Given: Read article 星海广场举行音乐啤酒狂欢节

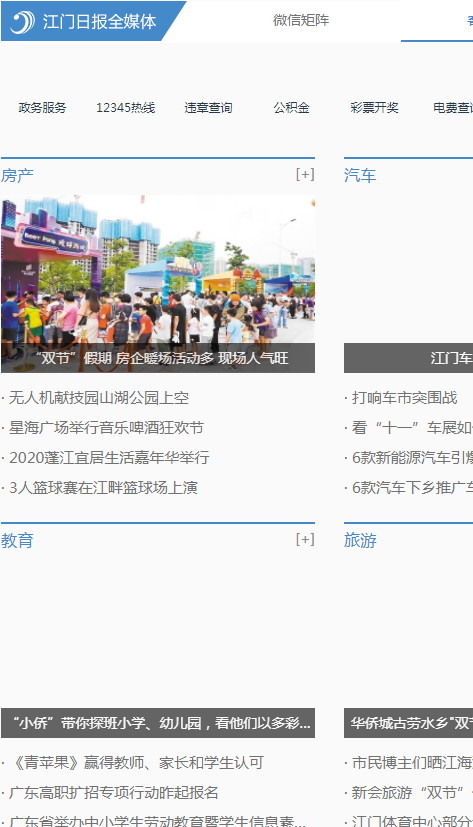Looking at the screenshot, I should tap(106, 428).
